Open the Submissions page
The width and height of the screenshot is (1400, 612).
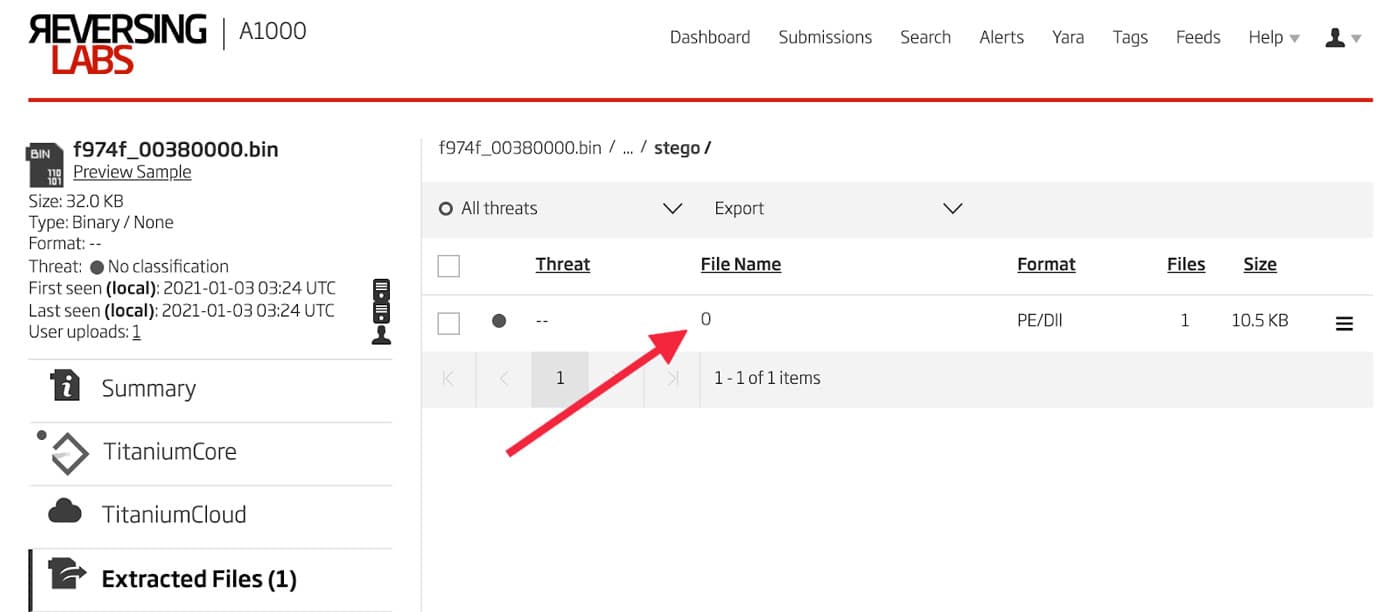tap(825, 37)
